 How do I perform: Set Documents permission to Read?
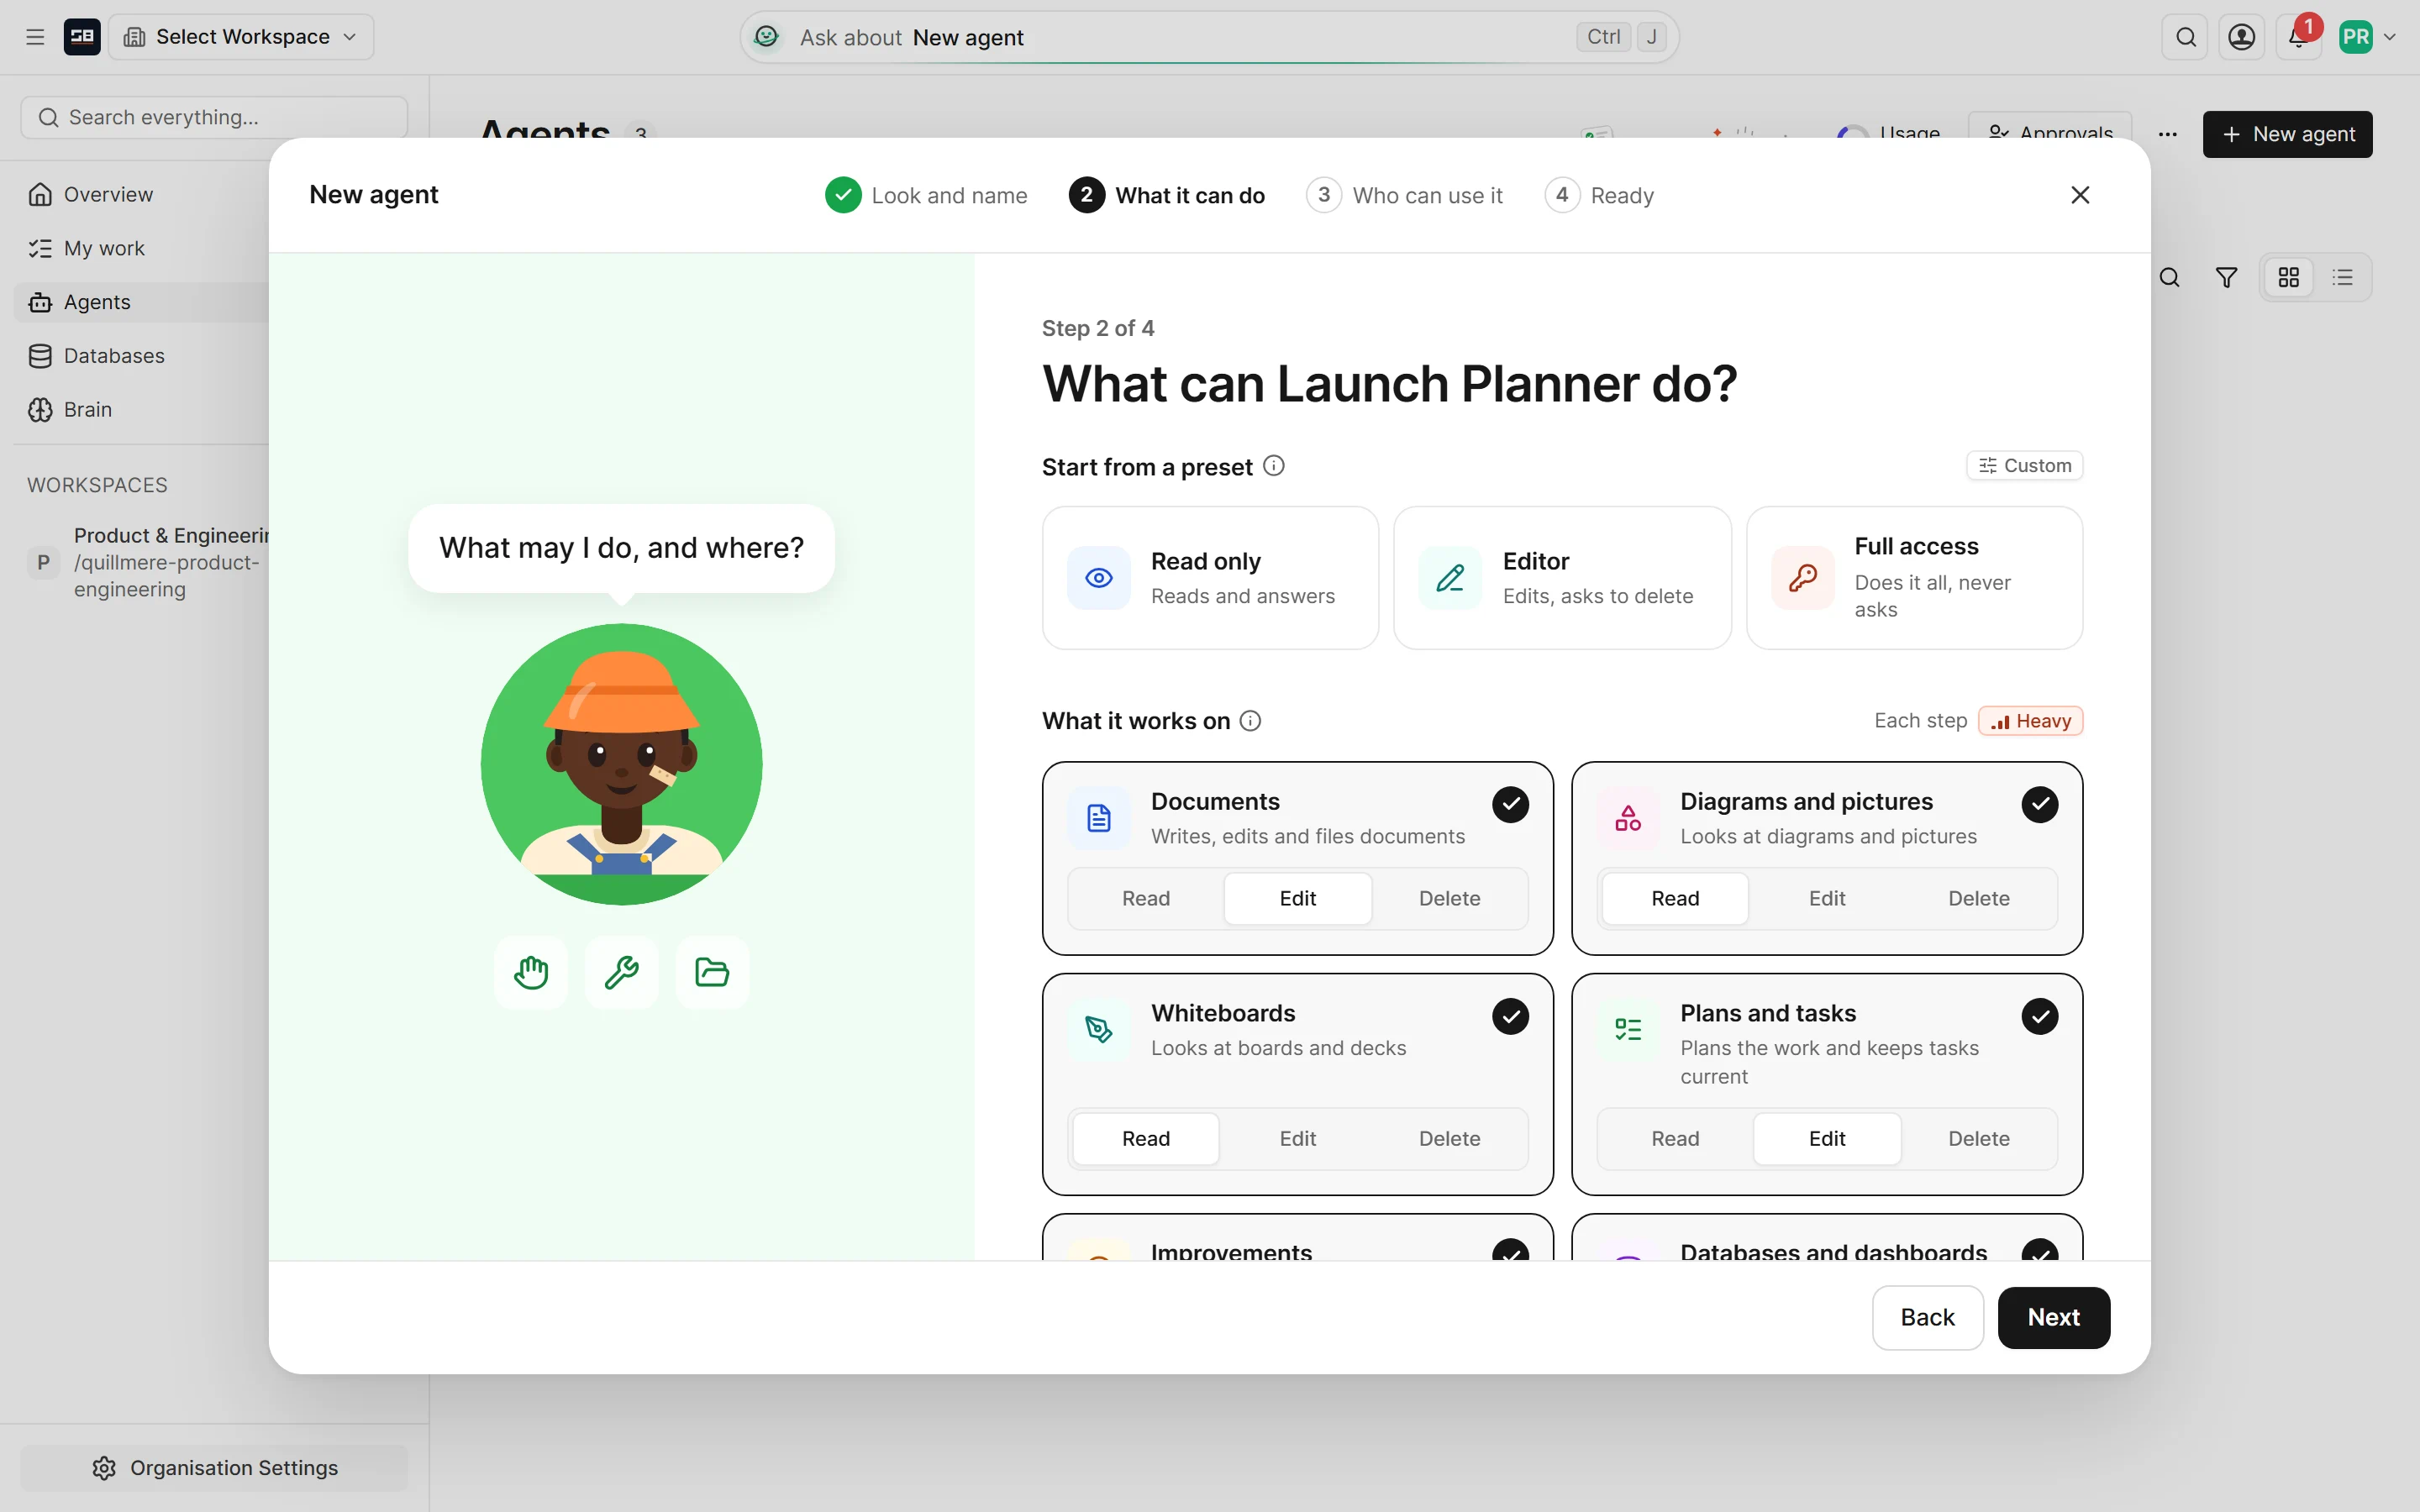tap(1146, 898)
